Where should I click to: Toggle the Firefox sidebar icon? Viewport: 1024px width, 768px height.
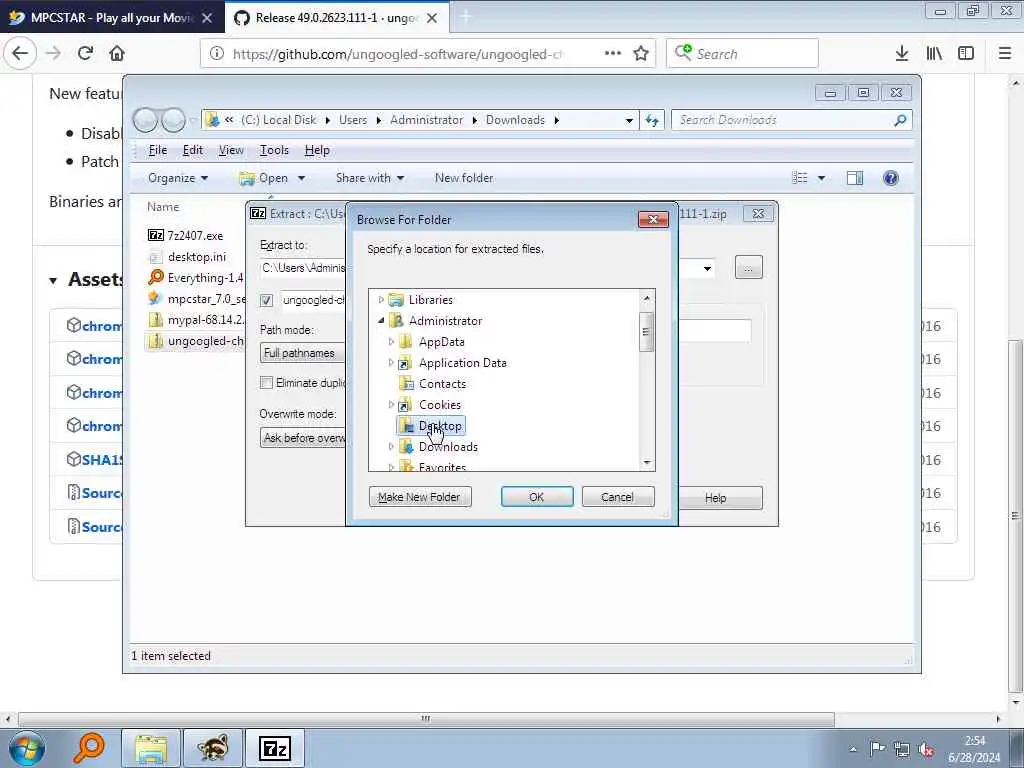tap(966, 54)
